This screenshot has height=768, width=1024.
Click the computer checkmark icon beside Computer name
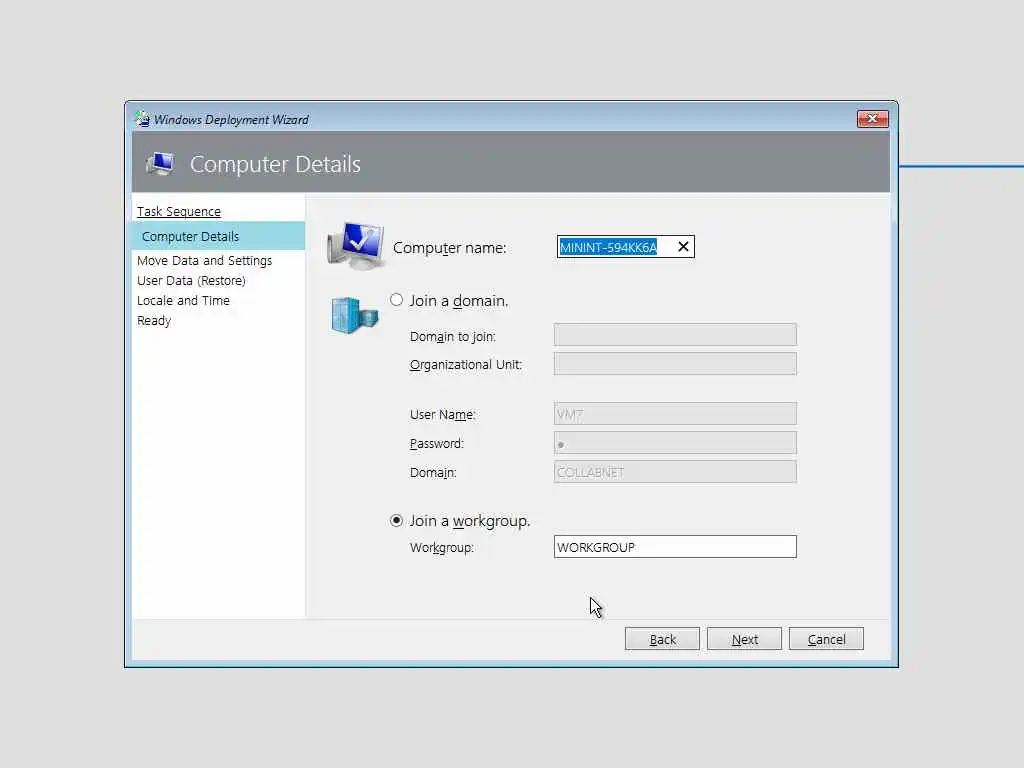point(355,246)
